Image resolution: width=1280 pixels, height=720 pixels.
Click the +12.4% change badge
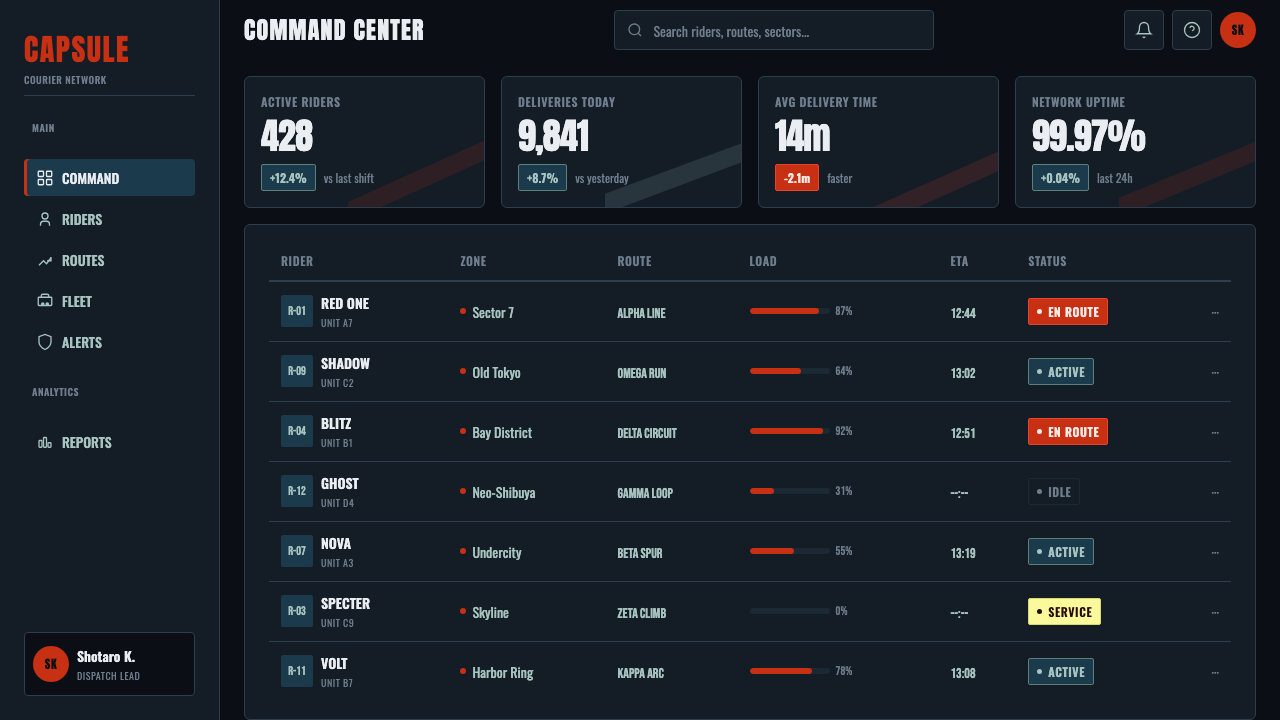pyautogui.click(x=288, y=178)
